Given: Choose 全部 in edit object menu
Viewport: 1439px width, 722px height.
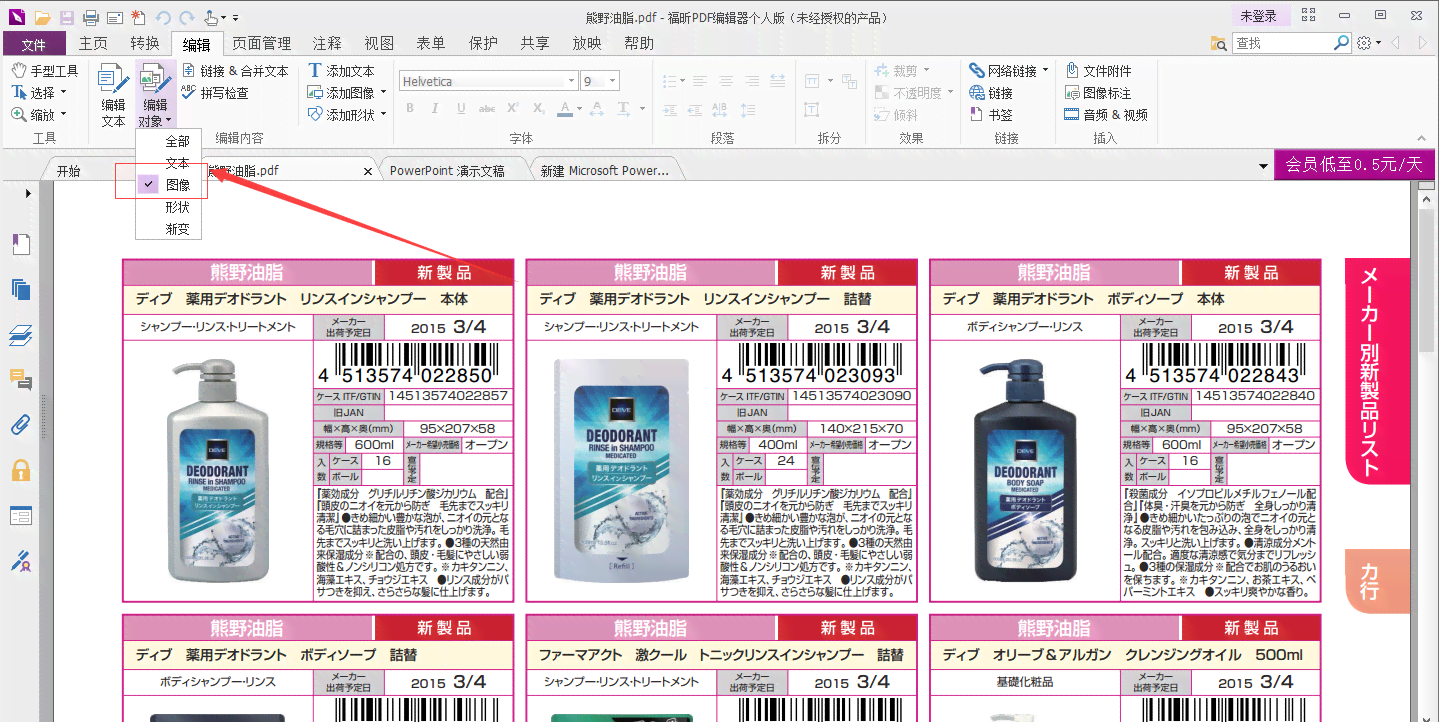Looking at the screenshot, I should (x=169, y=141).
